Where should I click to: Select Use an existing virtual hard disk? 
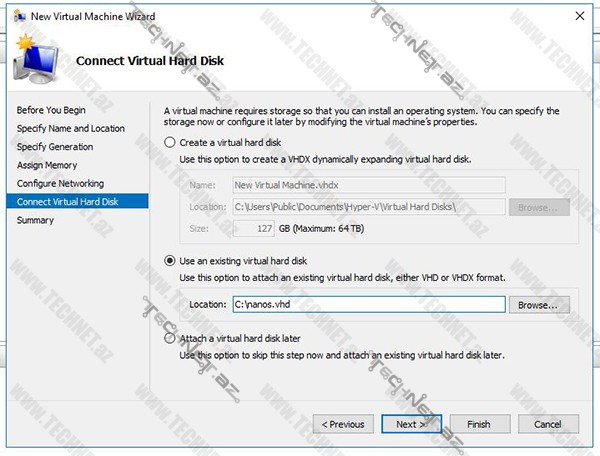pos(170,261)
